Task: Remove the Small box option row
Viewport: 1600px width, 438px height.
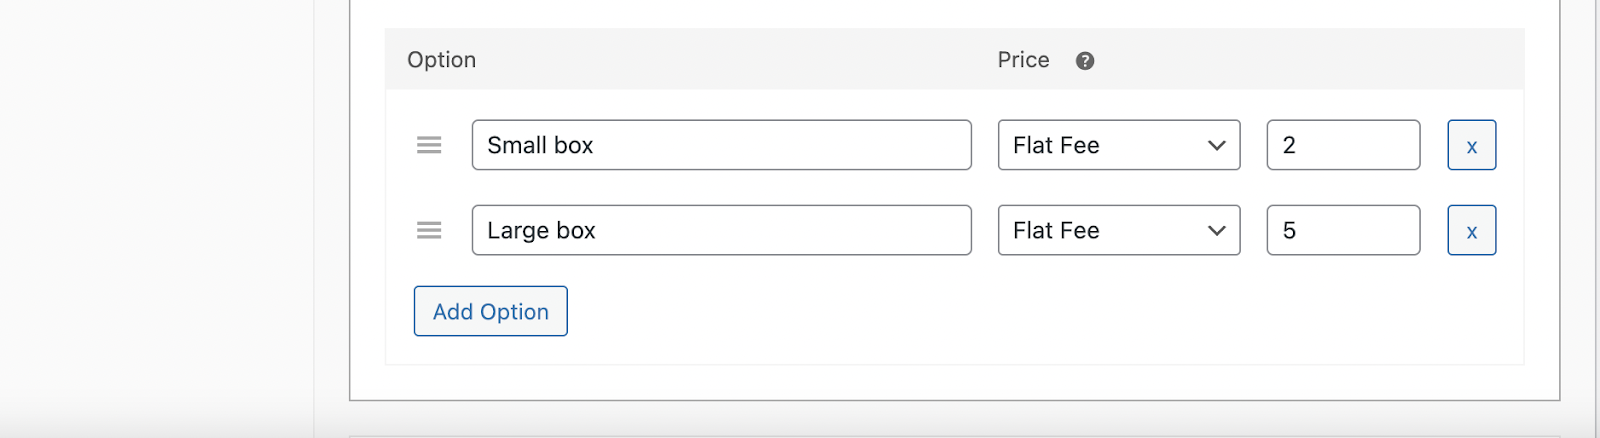Action: [x=1472, y=145]
